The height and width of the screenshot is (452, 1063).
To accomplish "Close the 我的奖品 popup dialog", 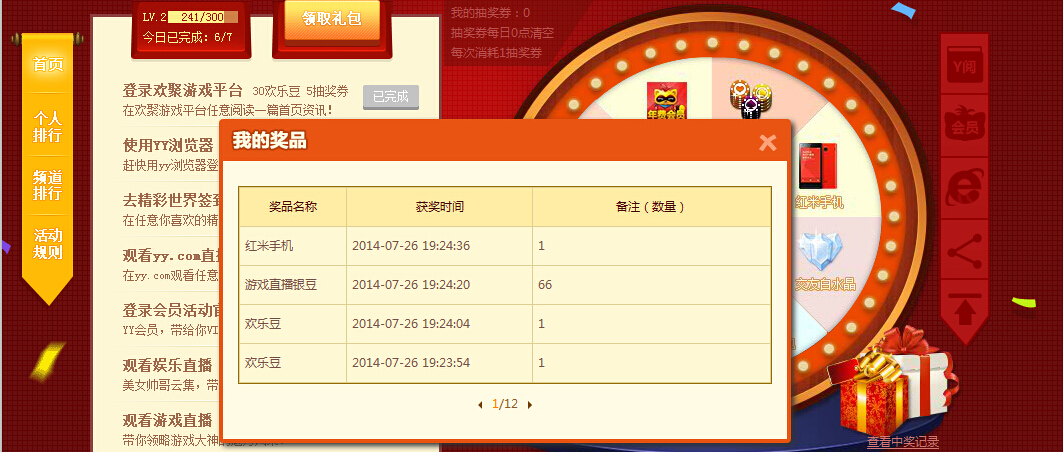I will 767,142.
